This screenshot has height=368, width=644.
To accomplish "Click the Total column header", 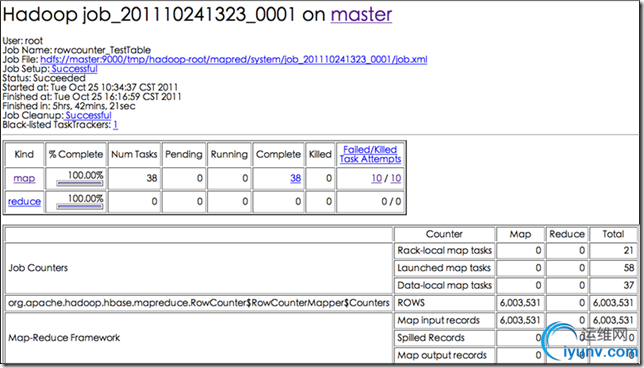I will click(x=613, y=234).
